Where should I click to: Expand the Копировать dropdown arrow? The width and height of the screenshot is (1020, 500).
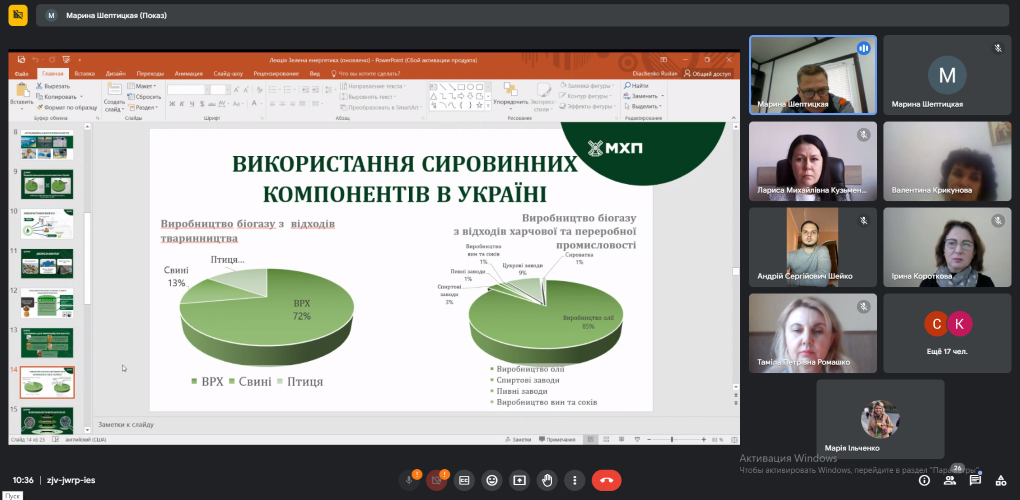pyautogui.click(x=81, y=97)
